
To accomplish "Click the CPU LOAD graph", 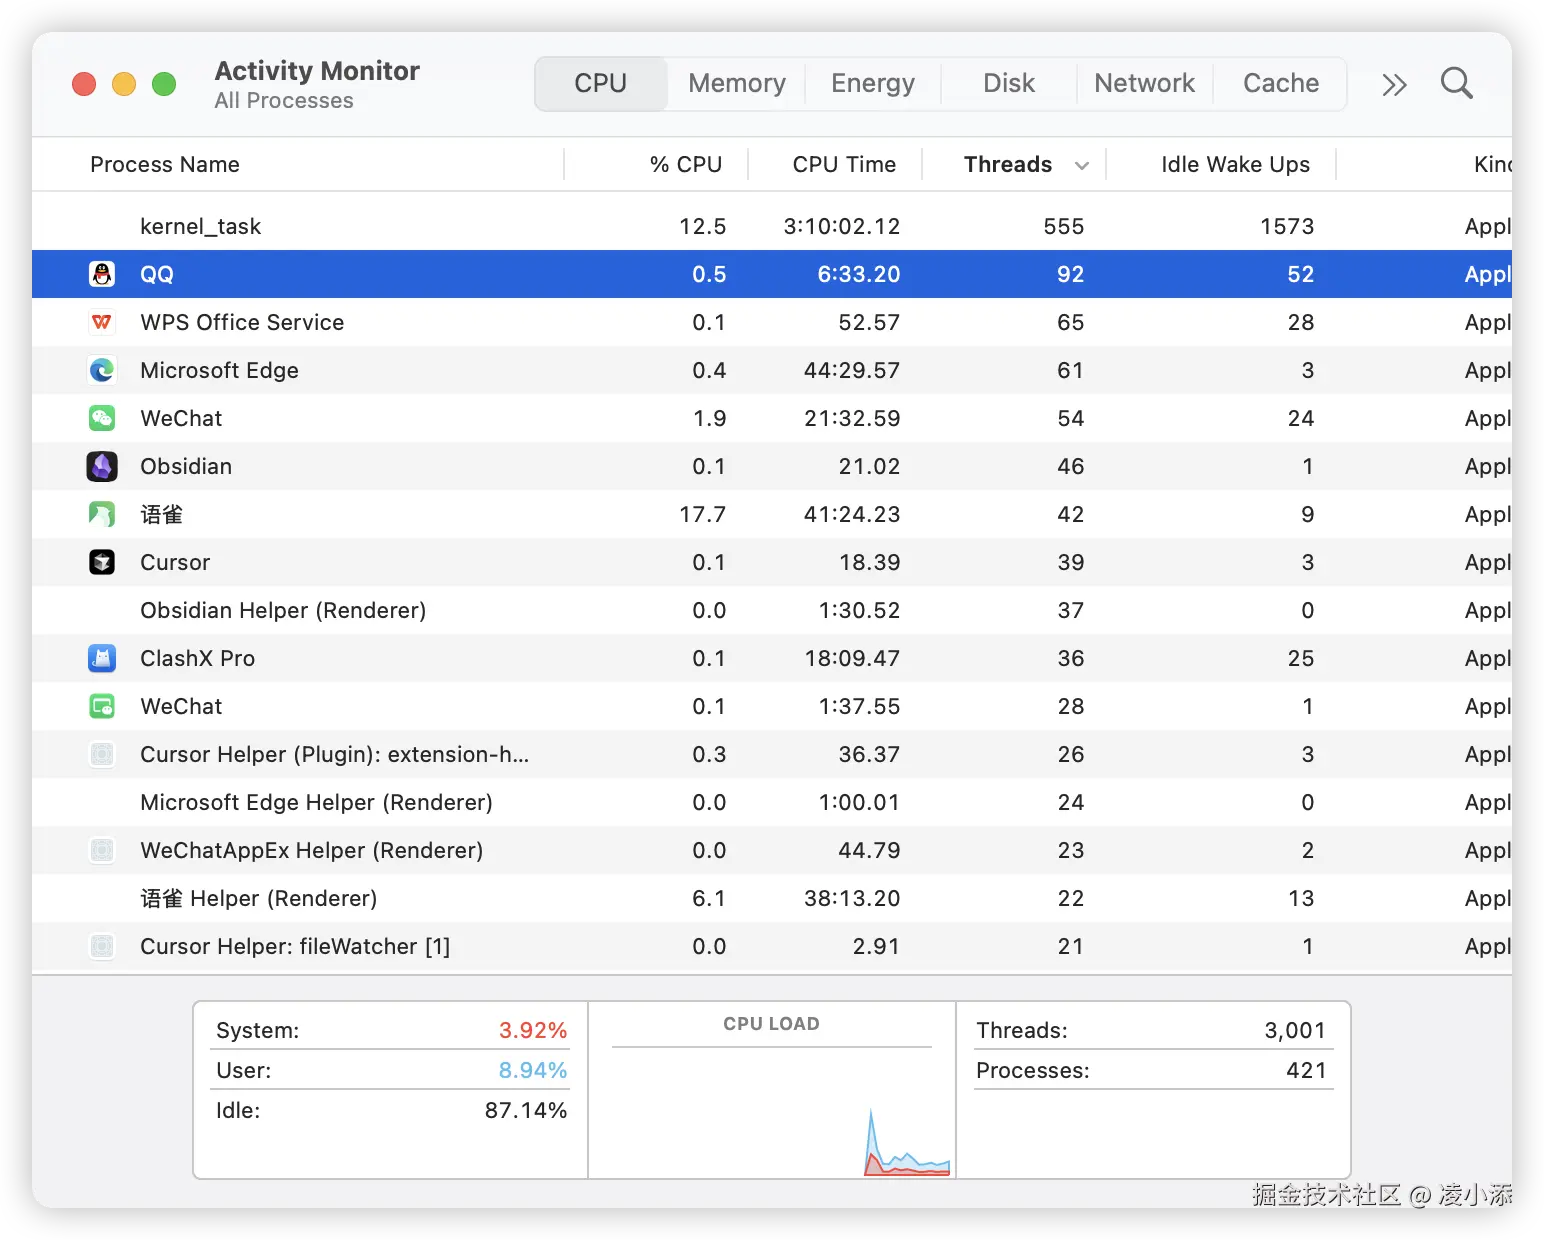I will tap(772, 1112).
